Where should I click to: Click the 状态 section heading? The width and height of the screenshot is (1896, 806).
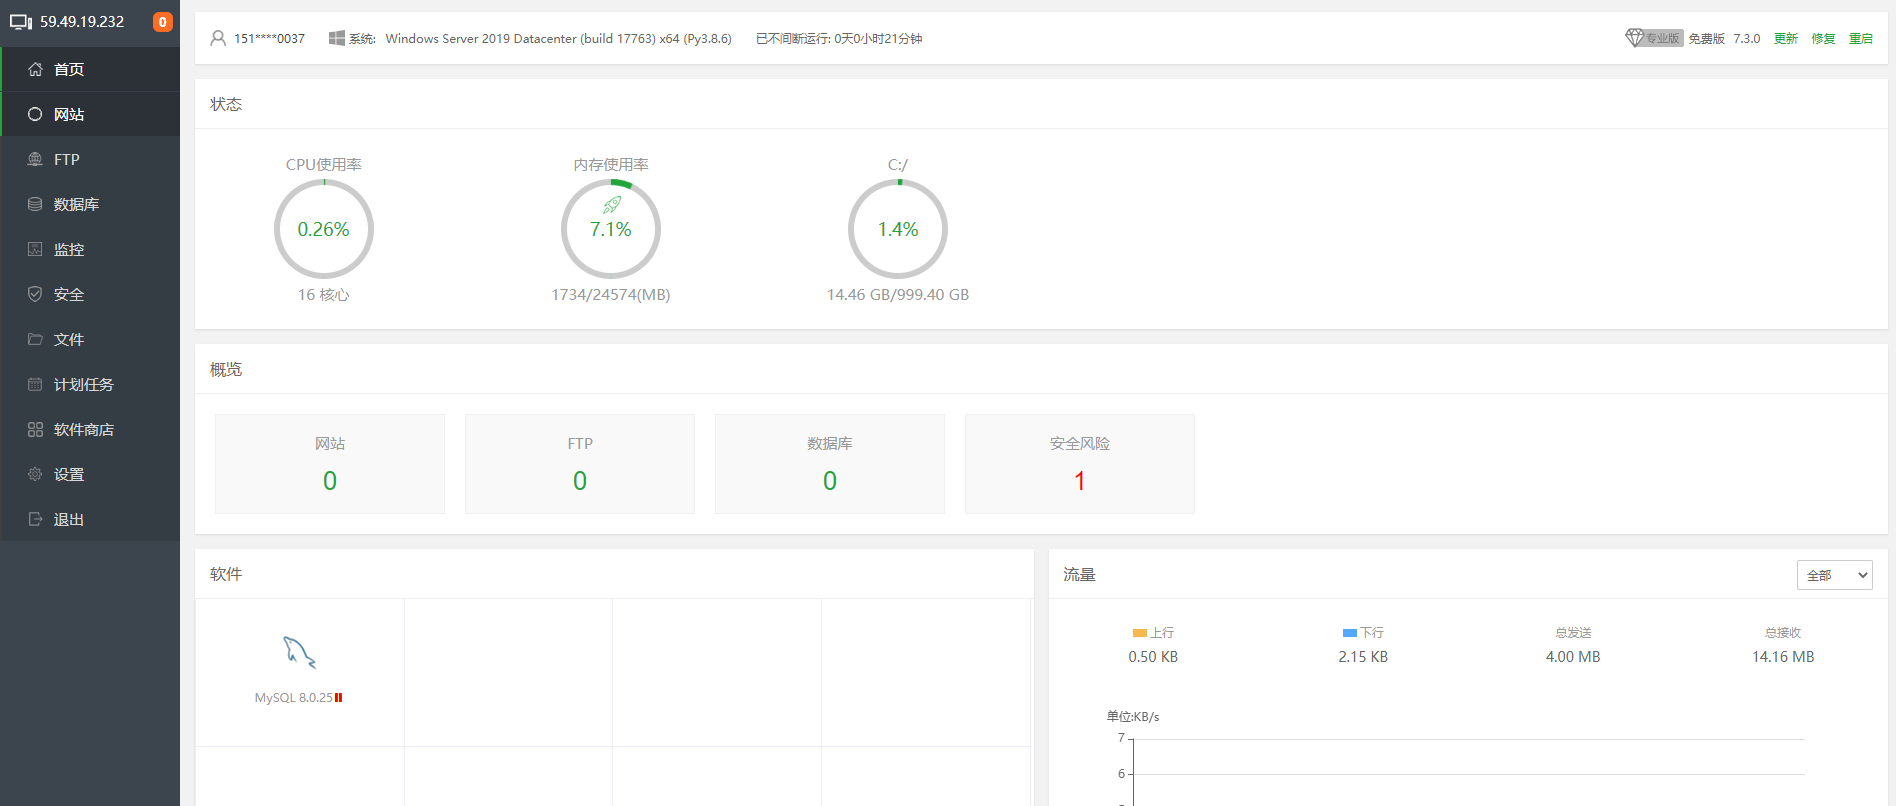[x=226, y=104]
